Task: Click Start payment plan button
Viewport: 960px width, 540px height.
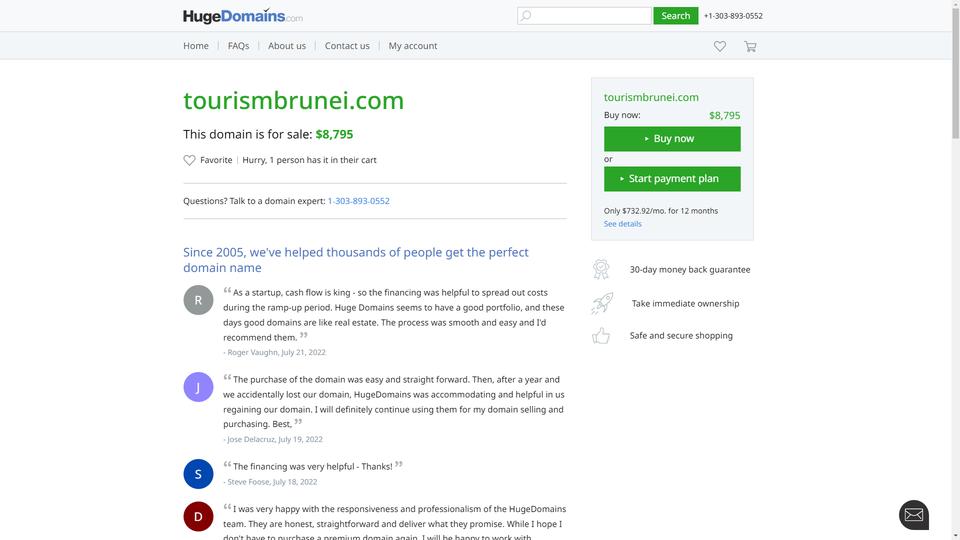Action: (672, 179)
